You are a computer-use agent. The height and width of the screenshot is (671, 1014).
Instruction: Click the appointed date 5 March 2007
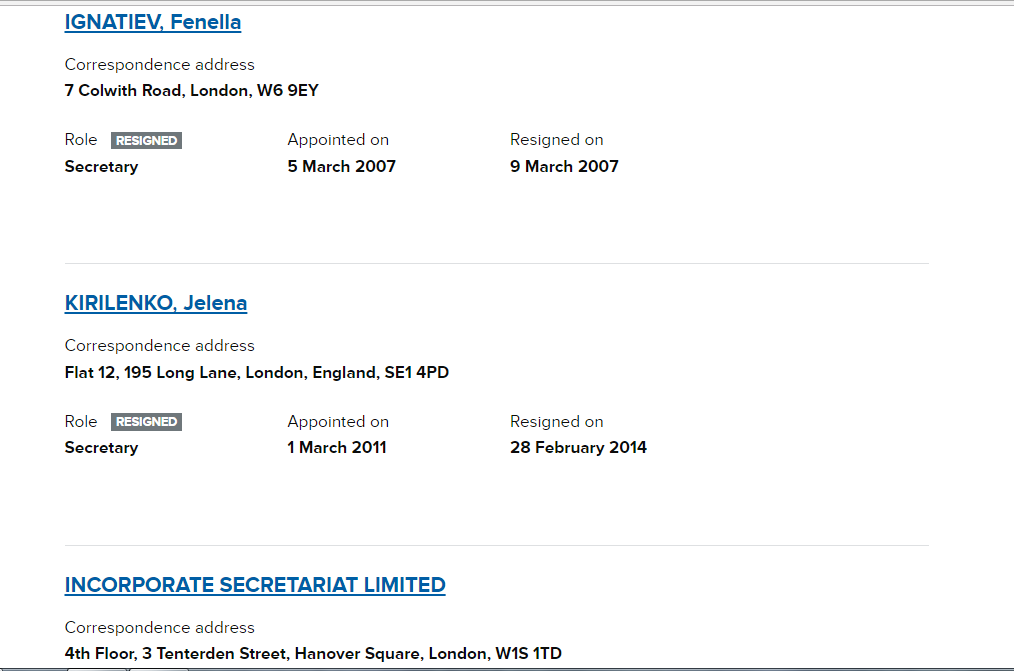(341, 167)
